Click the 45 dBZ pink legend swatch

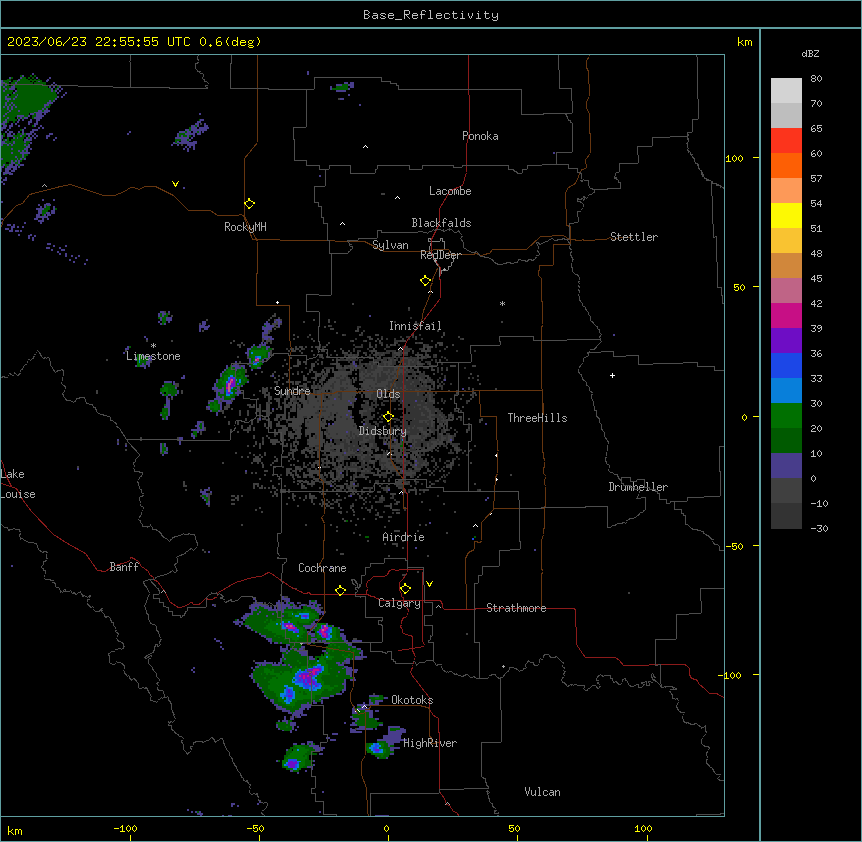786,290
